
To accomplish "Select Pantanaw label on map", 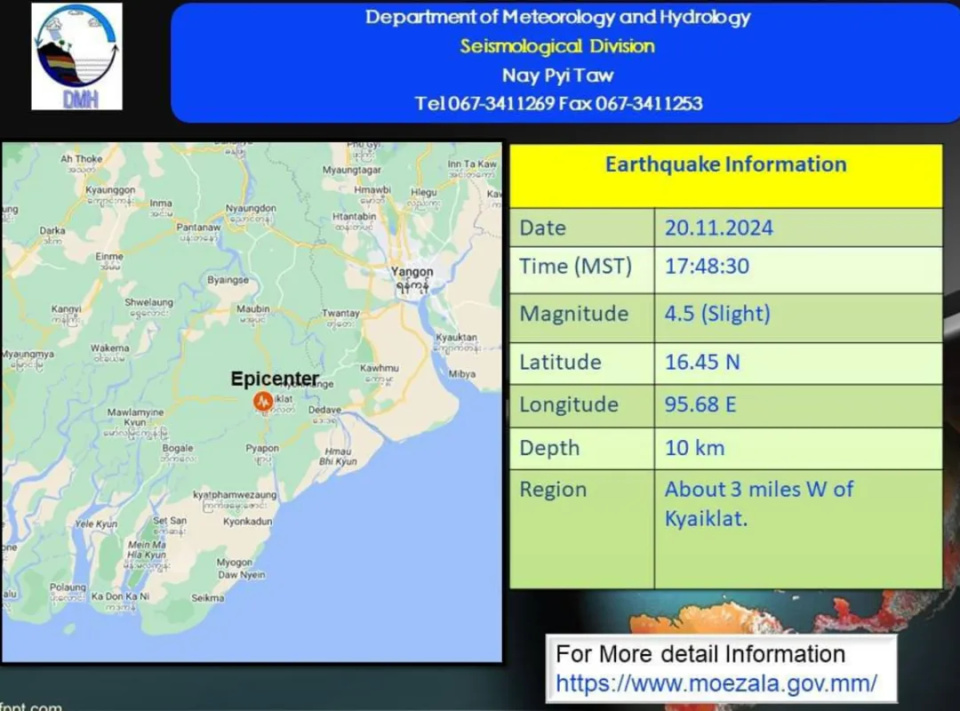I will pyautogui.click(x=198, y=227).
